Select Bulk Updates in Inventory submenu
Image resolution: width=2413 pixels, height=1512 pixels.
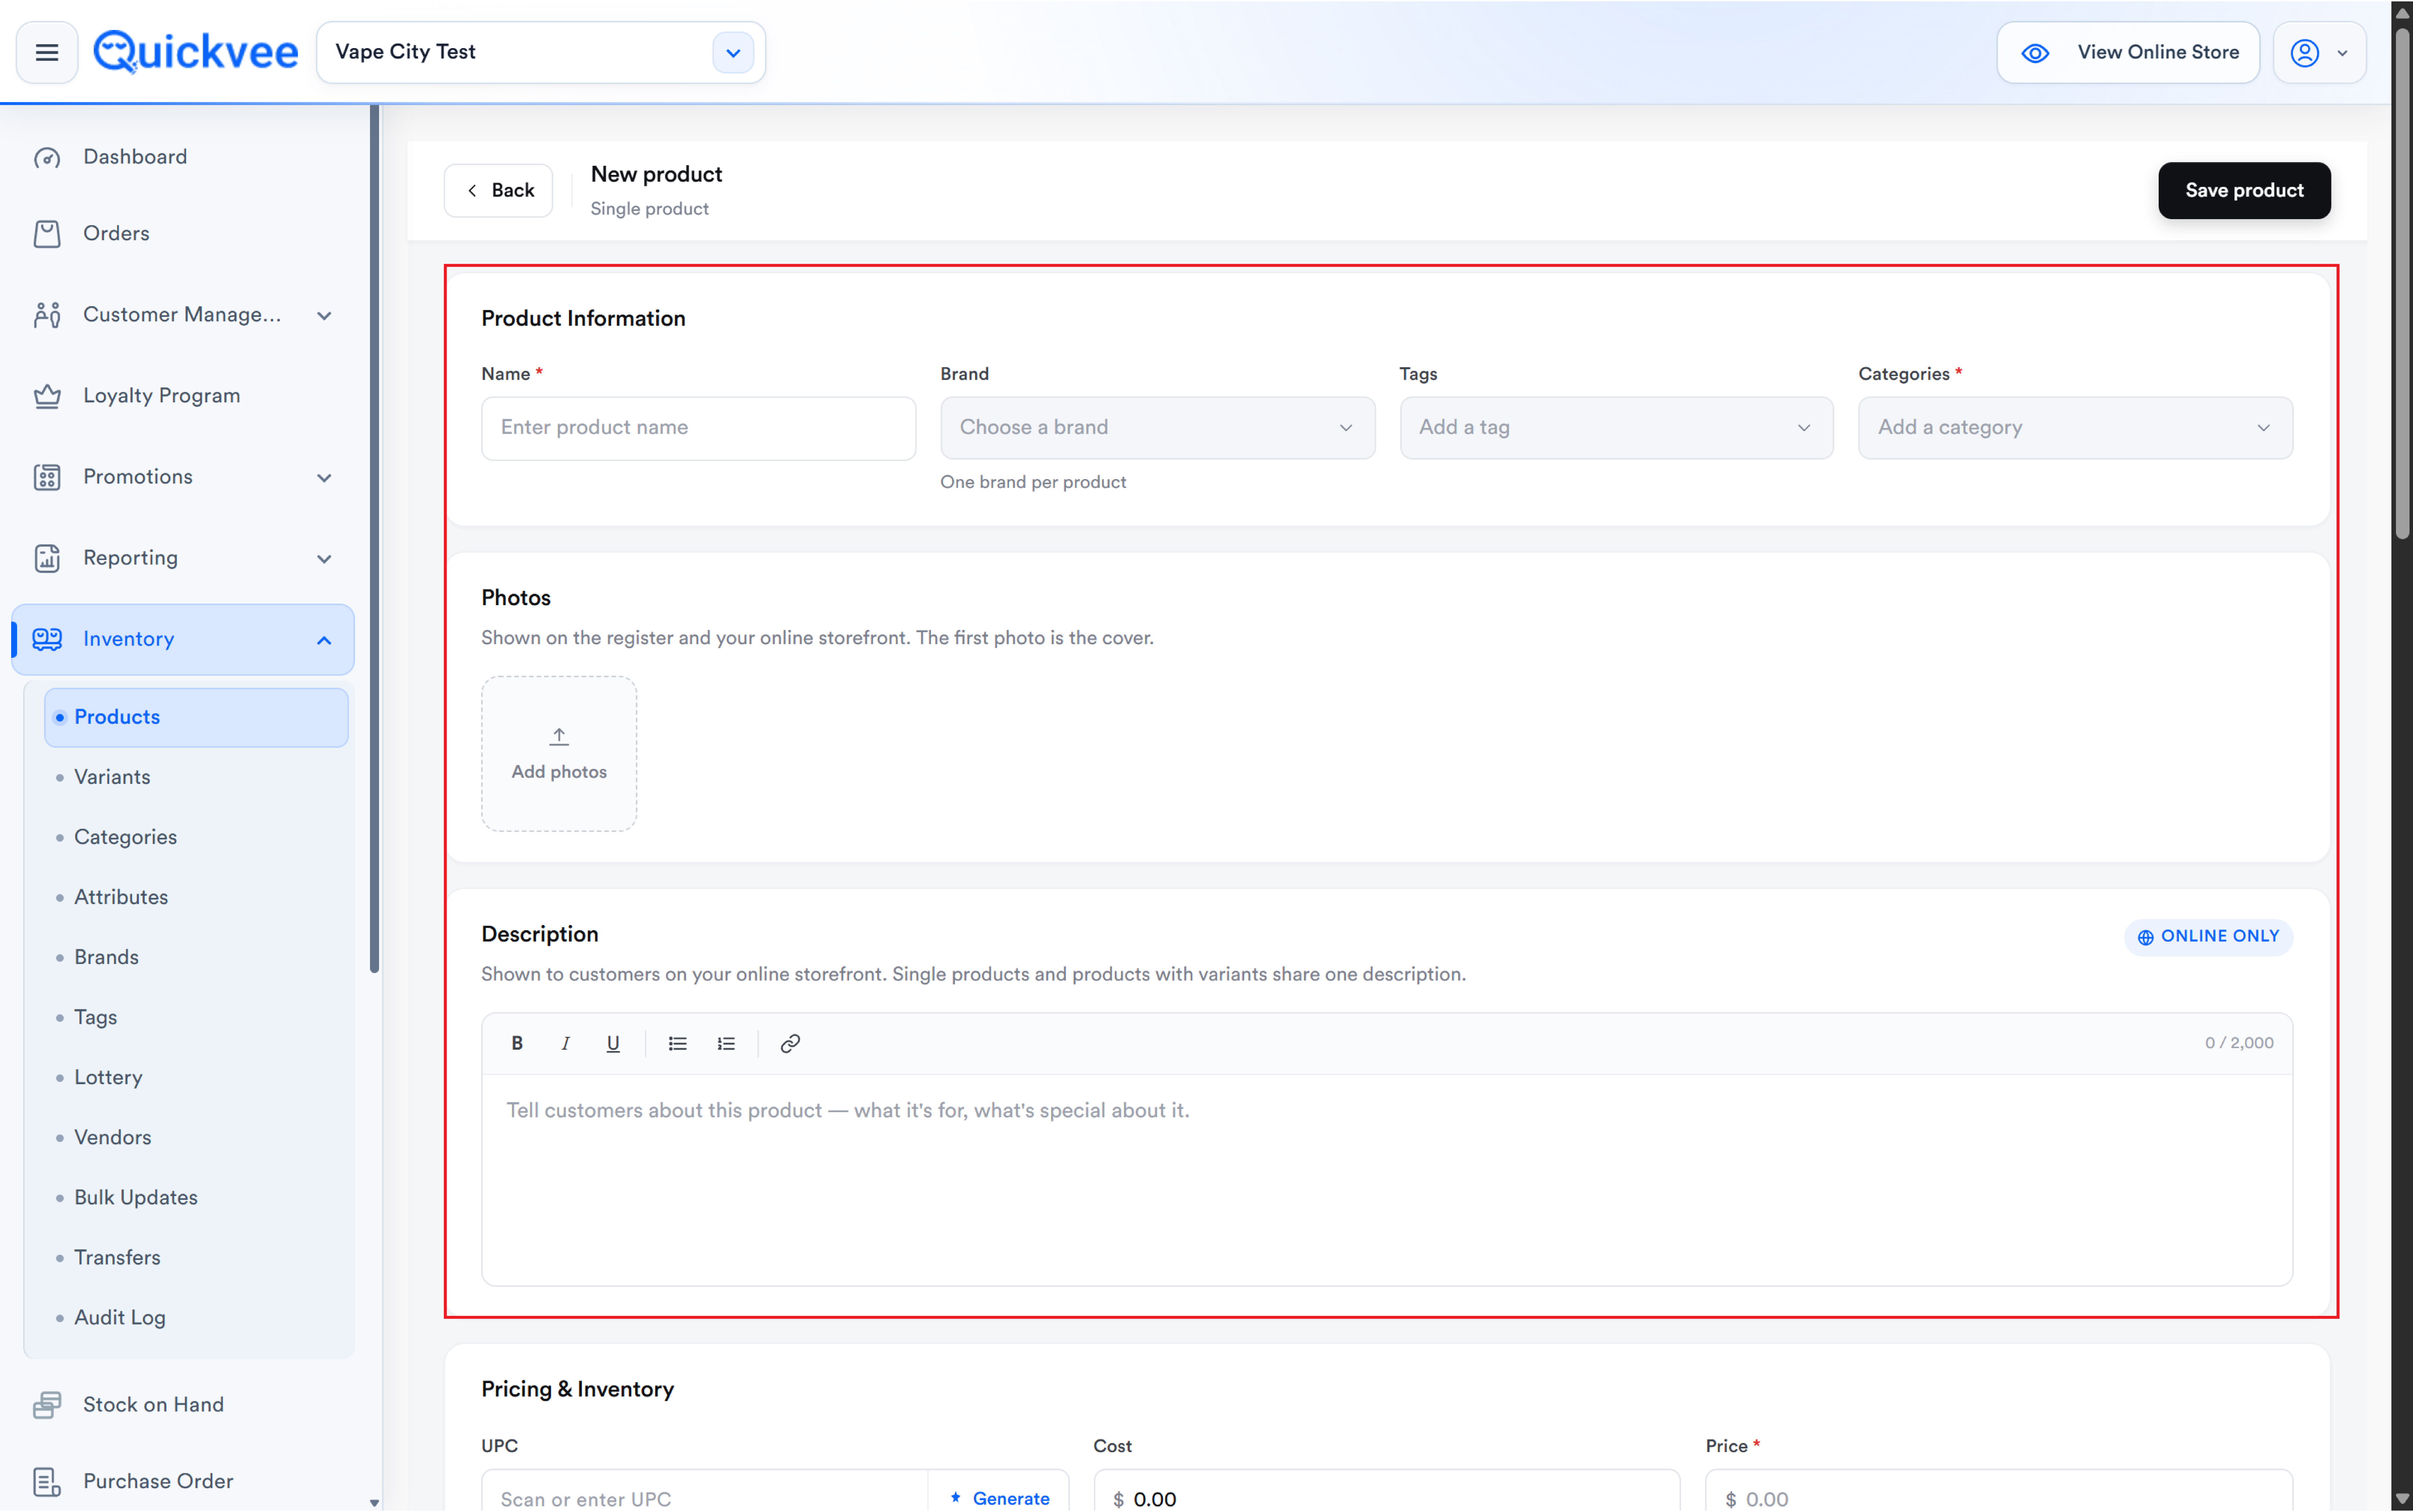point(196,1197)
